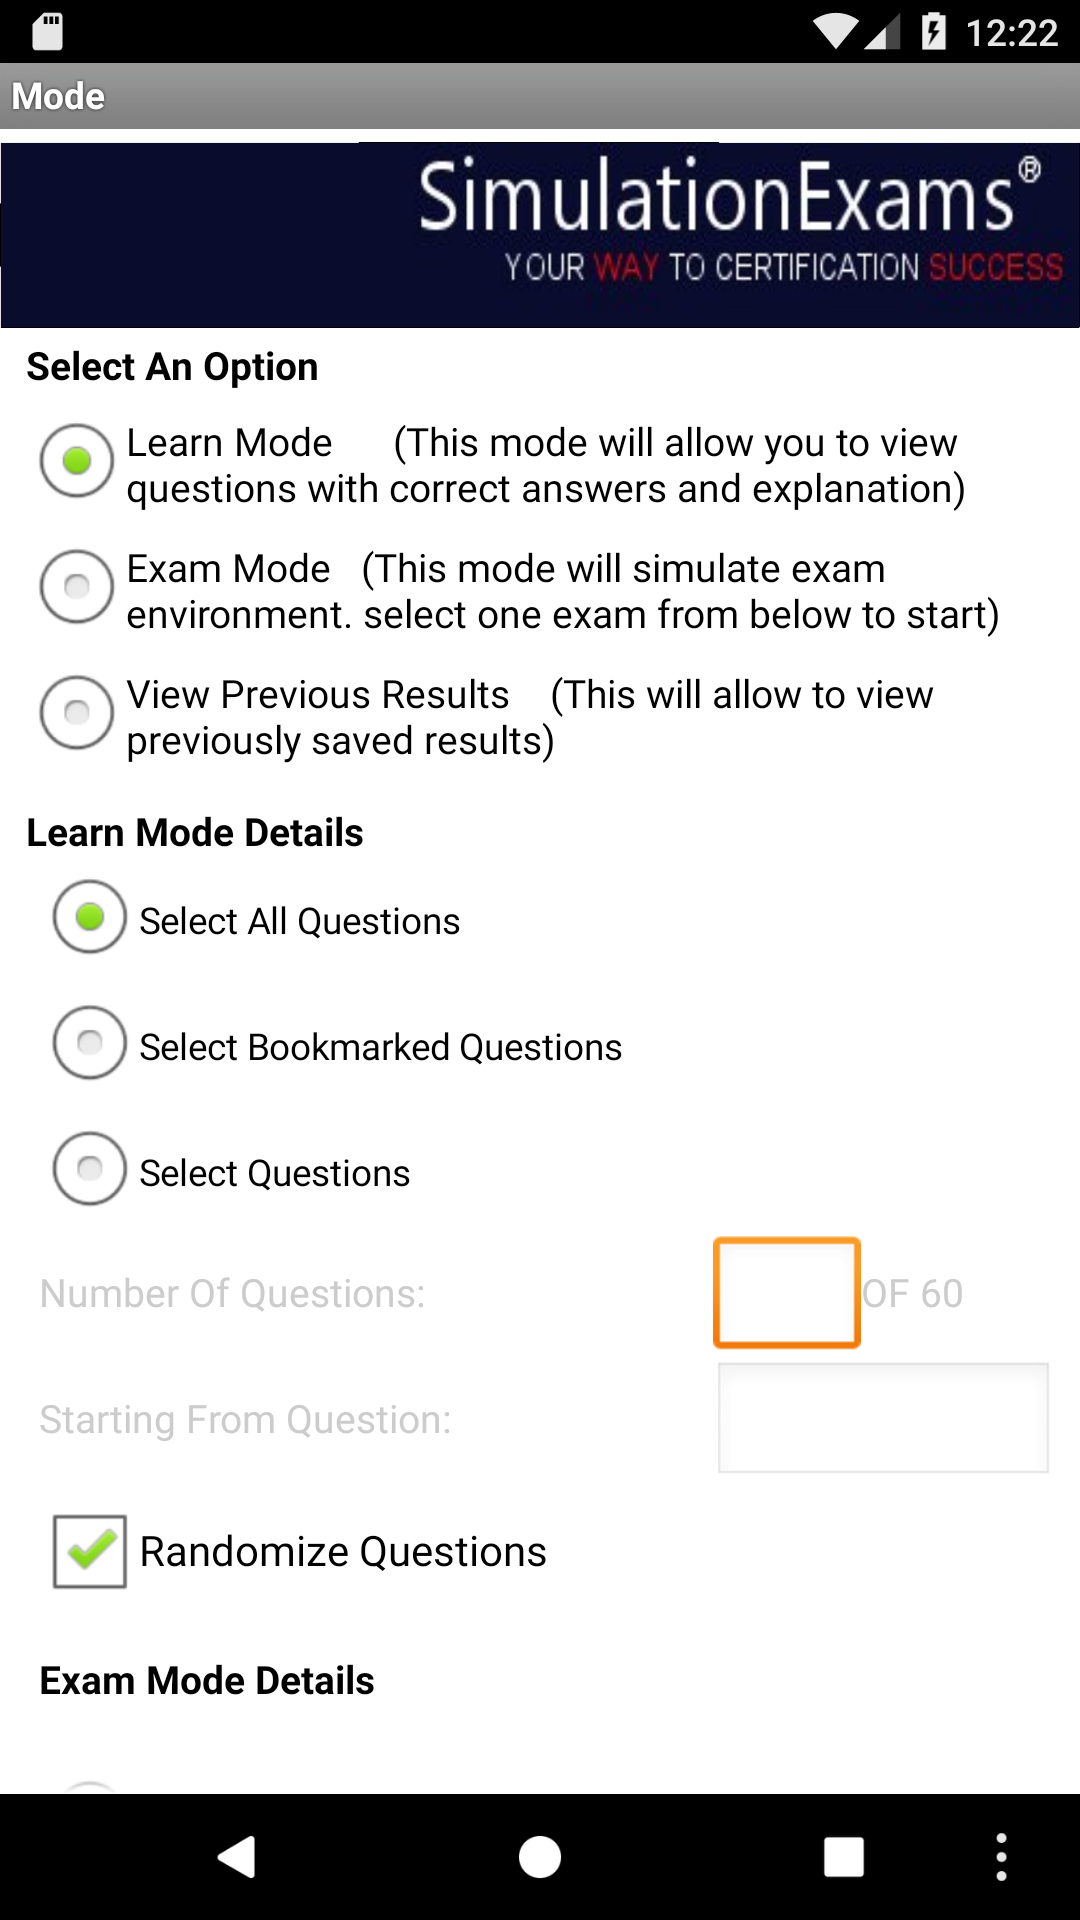Tap the back navigation arrow
This screenshot has height=1920, width=1080.
[x=235, y=1855]
